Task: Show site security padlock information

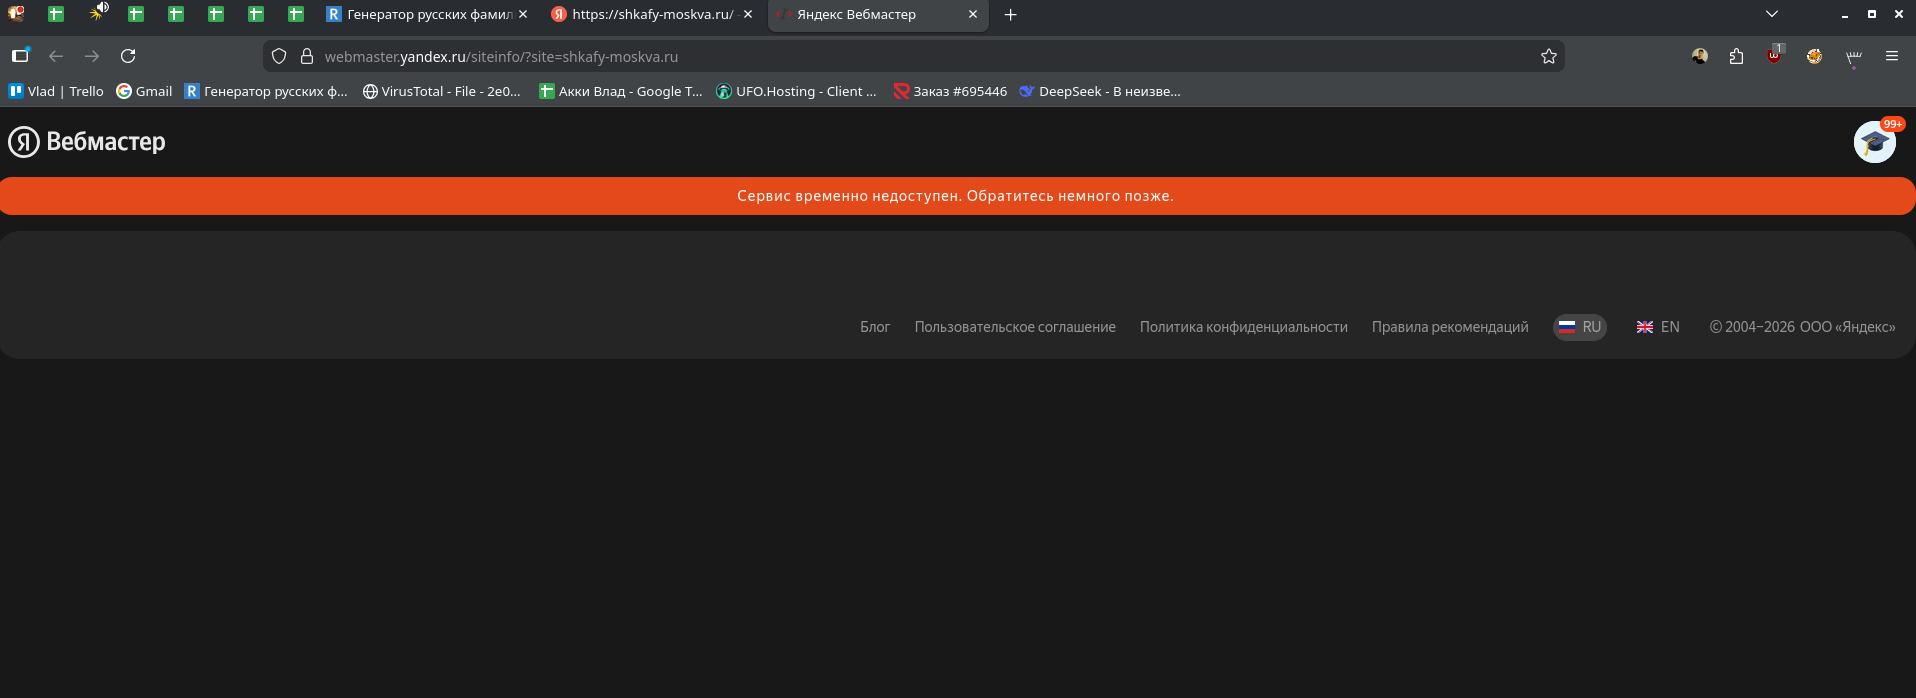Action: pyautogui.click(x=307, y=57)
